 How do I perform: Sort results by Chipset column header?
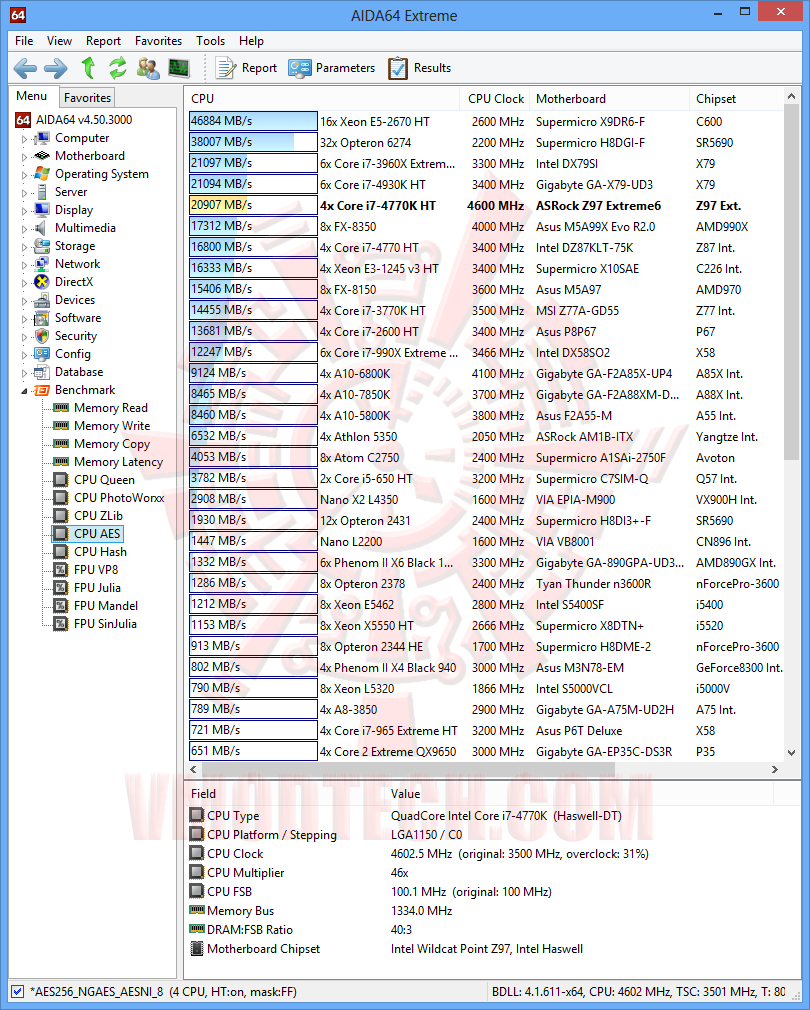[736, 99]
